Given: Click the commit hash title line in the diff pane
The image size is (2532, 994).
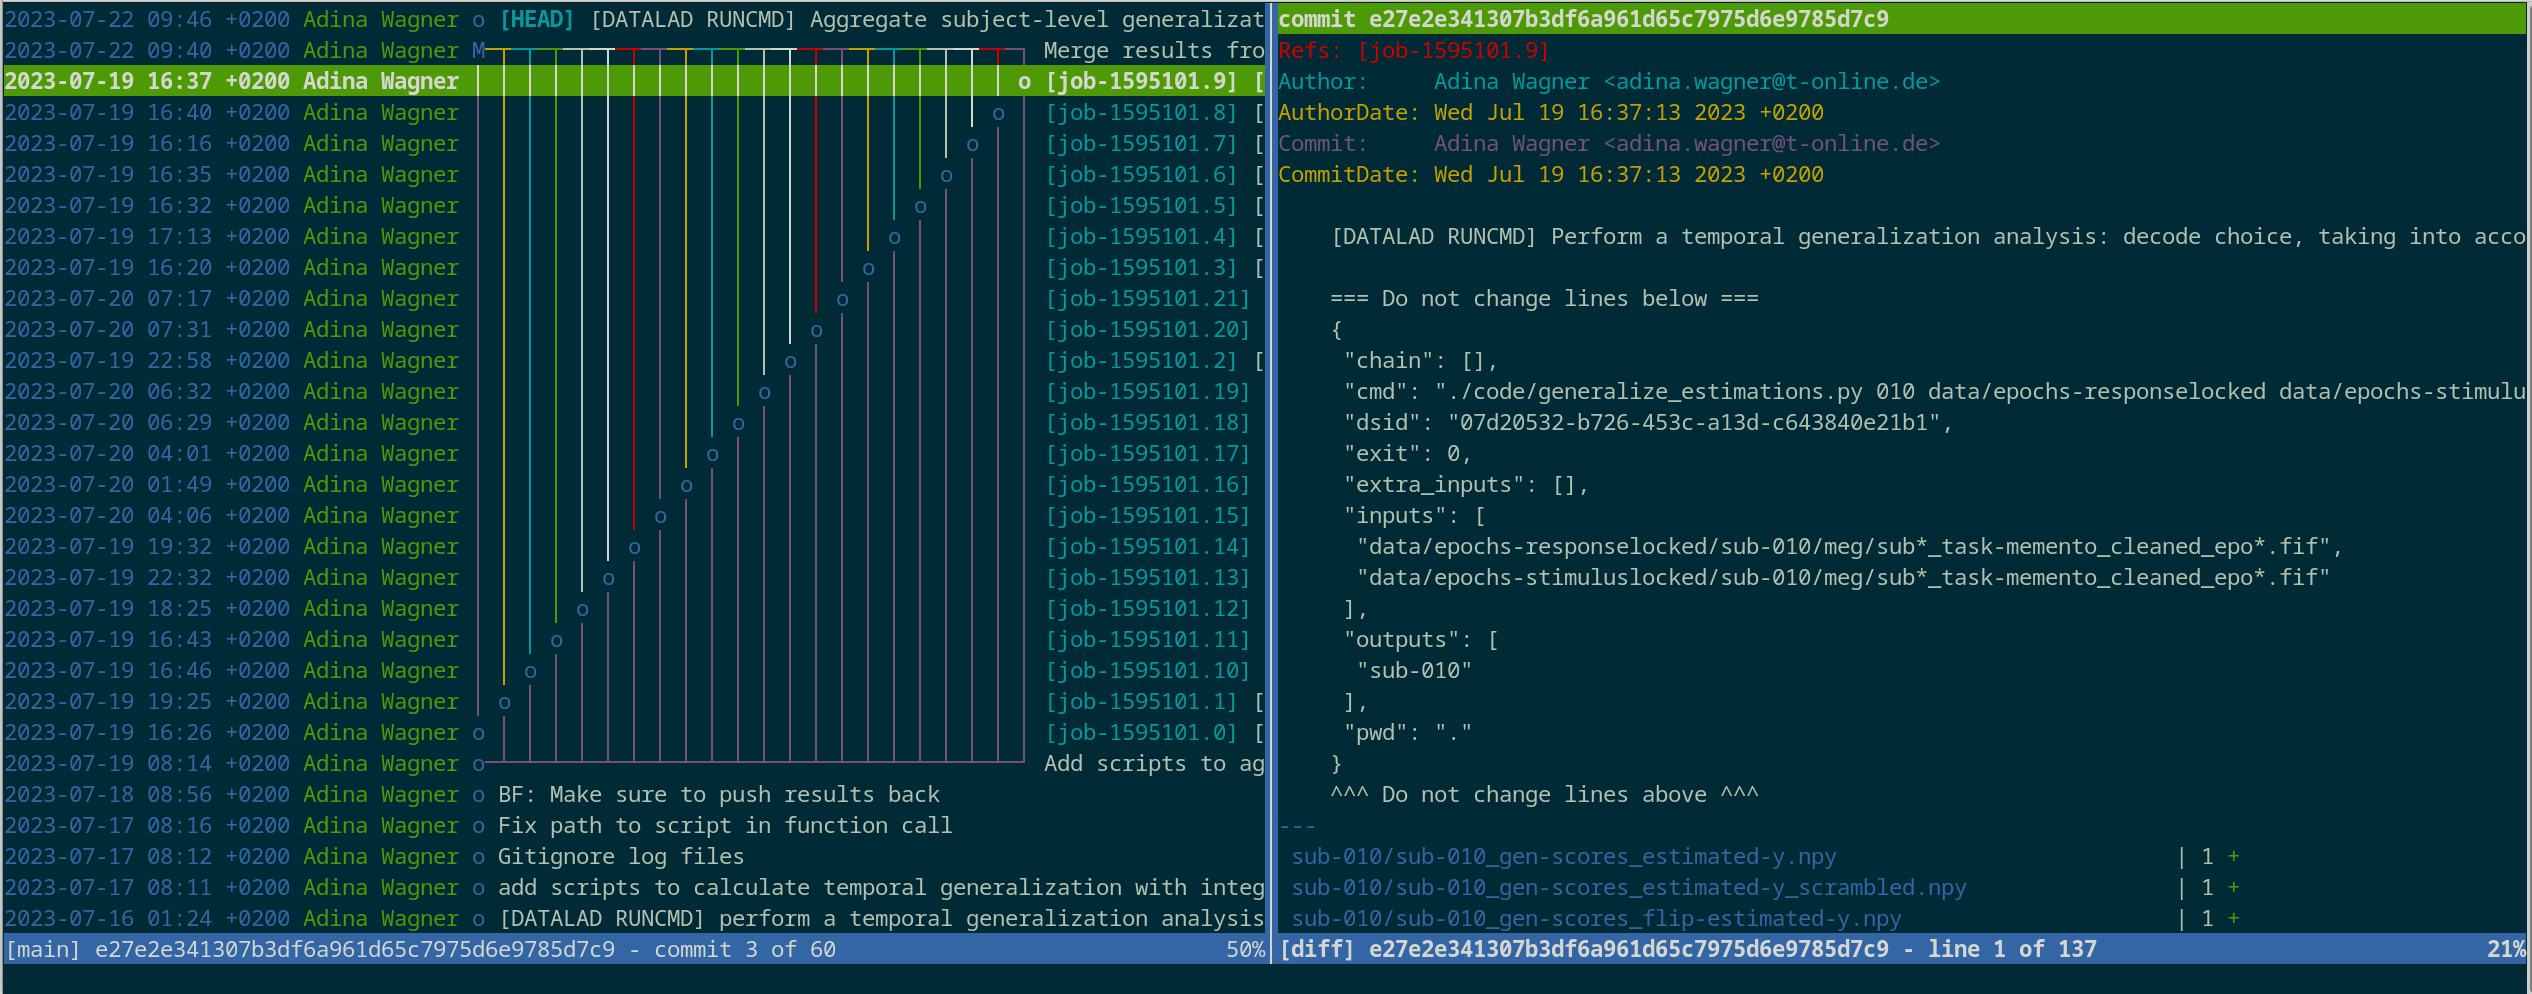Looking at the screenshot, I should click(x=1582, y=20).
